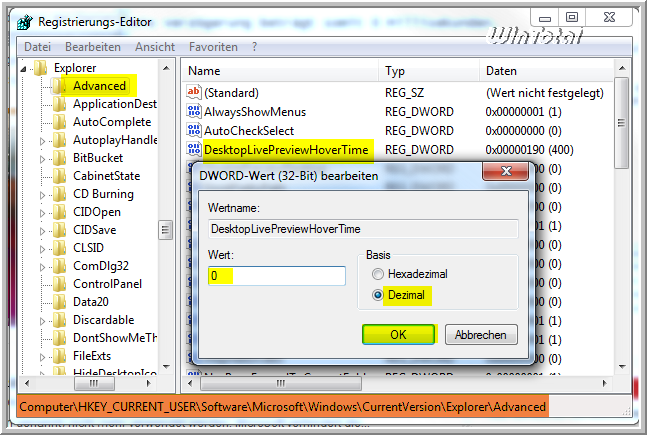647x435 pixels.
Task: Click values pane horizontal scroll right arrow
Action: click(605, 383)
